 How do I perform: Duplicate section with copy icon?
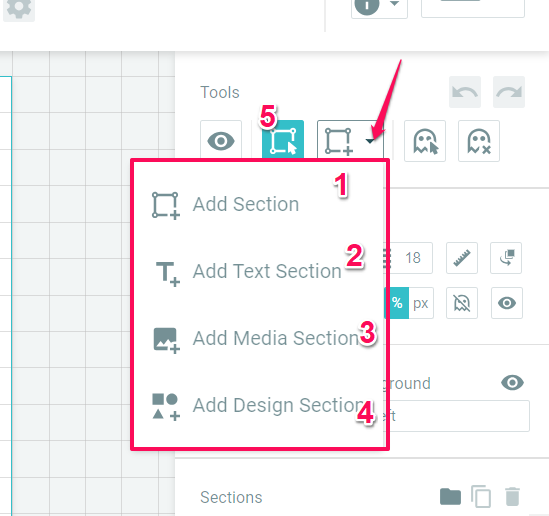tap(481, 496)
